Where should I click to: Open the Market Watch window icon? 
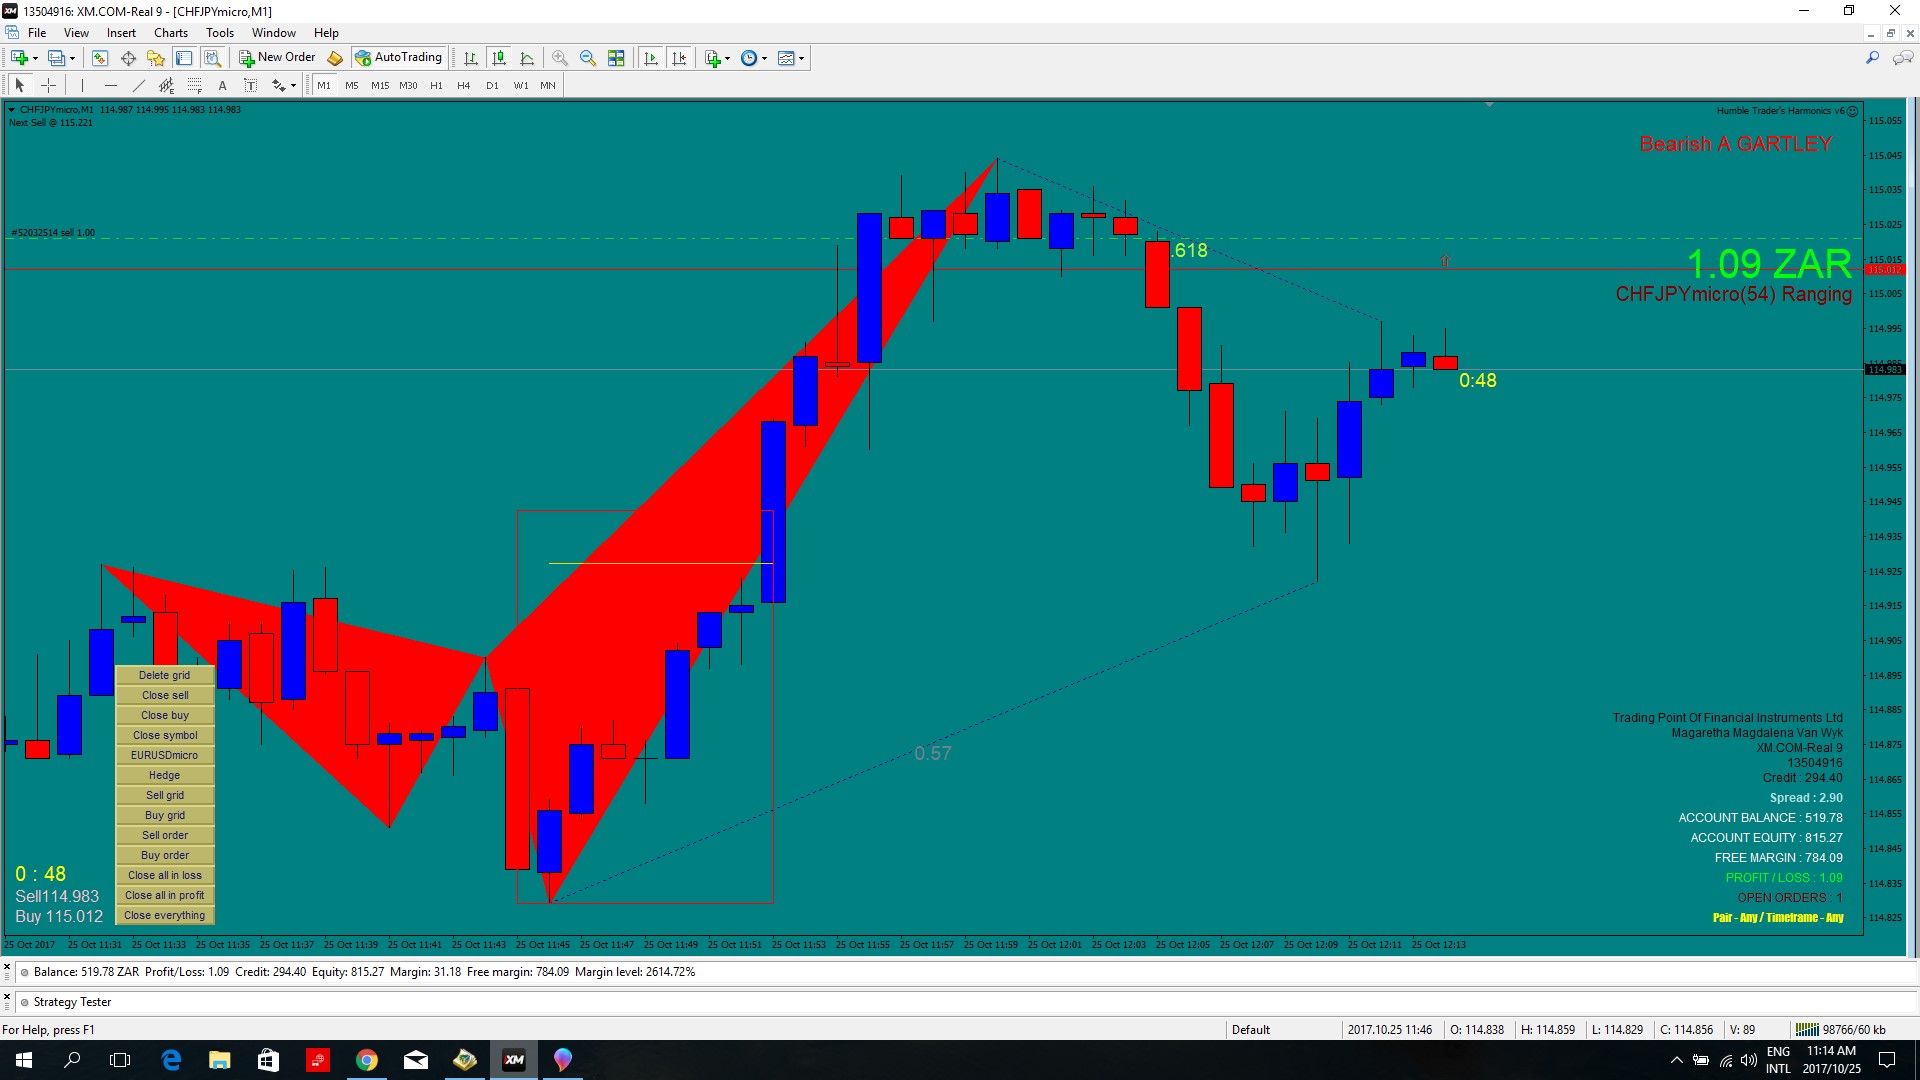[x=100, y=58]
